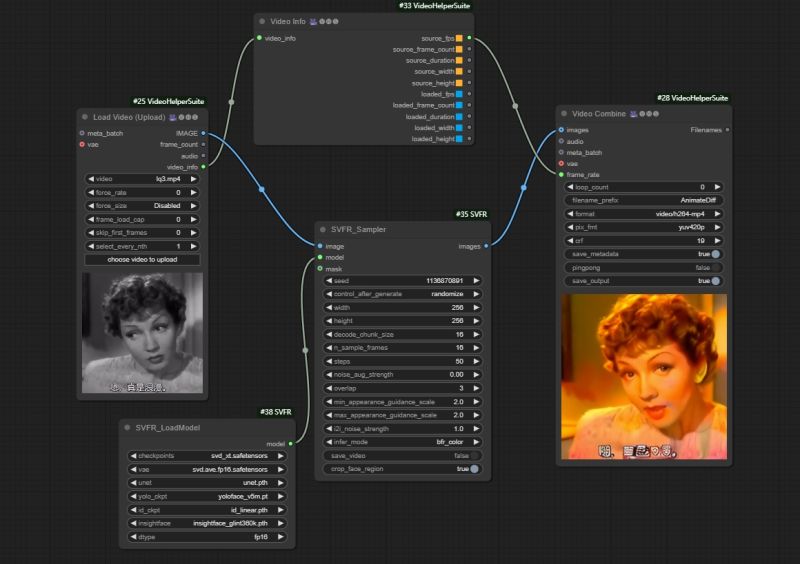Collapse the Load Video (Upload) node dot

click(x=85, y=117)
